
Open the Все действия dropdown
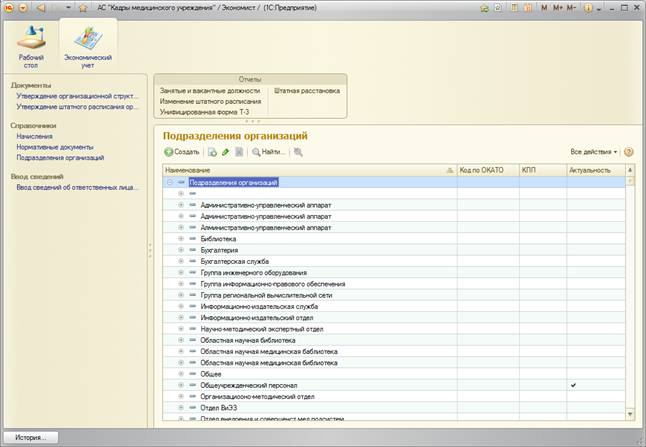[593, 152]
